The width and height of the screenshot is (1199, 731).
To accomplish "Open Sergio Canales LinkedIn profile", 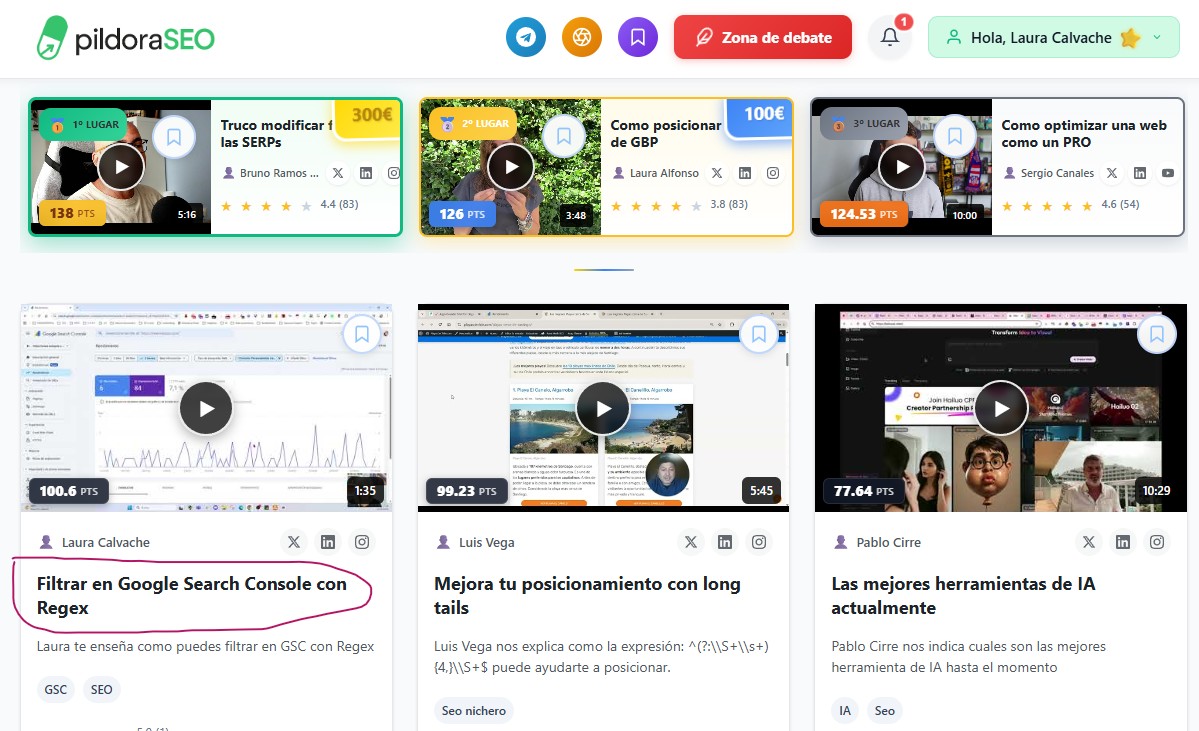I will 1140,173.
